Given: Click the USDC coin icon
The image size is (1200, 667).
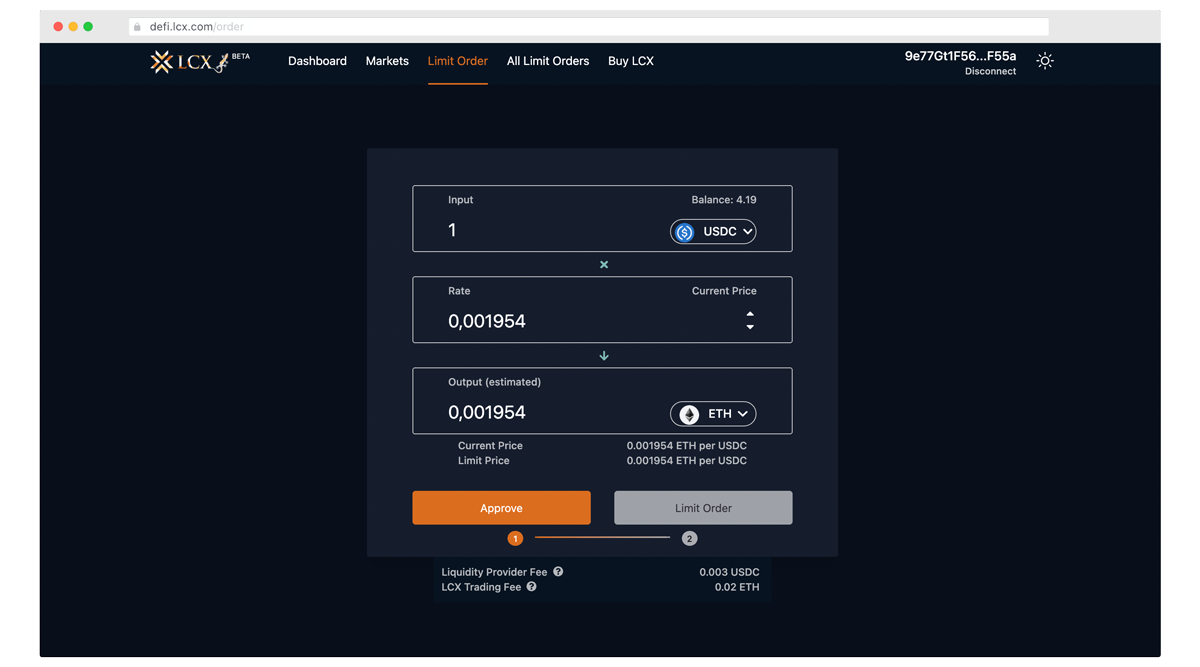Looking at the screenshot, I should pyautogui.click(x=685, y=232).
